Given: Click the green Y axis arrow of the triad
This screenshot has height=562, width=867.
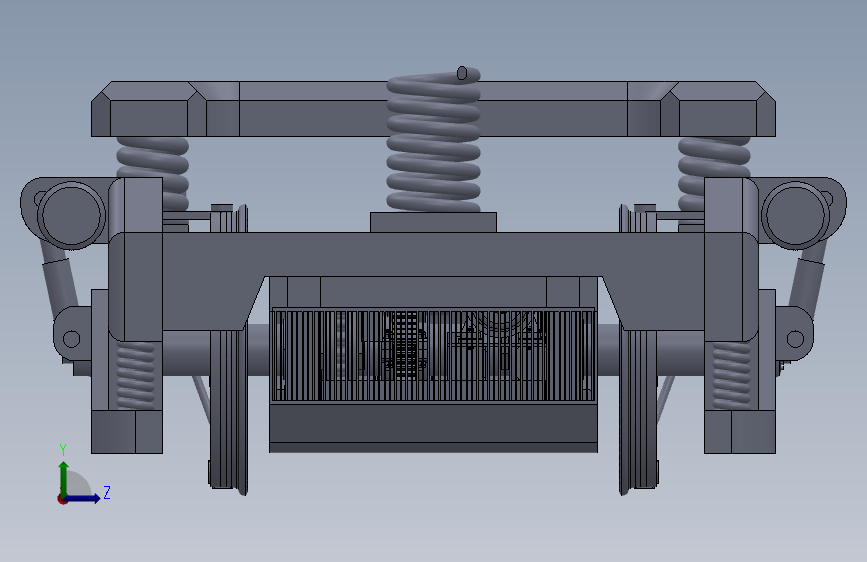Looking at the screenshot, I should point(64,477).
